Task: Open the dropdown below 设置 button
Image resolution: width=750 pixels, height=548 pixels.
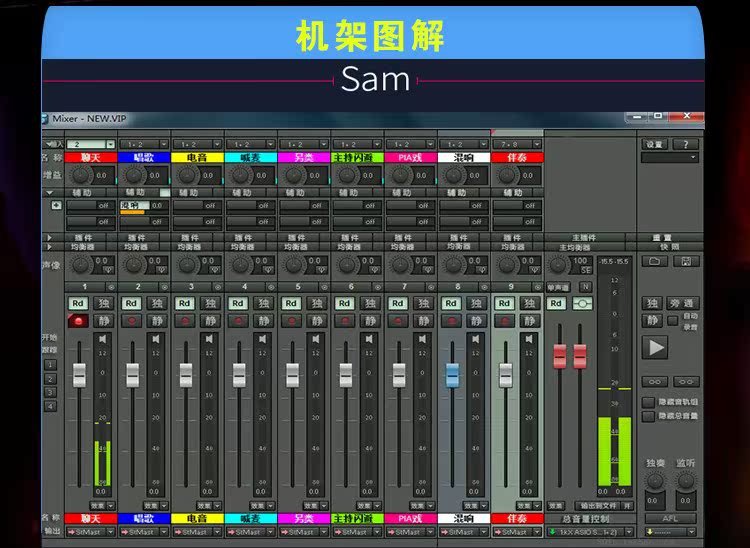Action: [670, 157]
